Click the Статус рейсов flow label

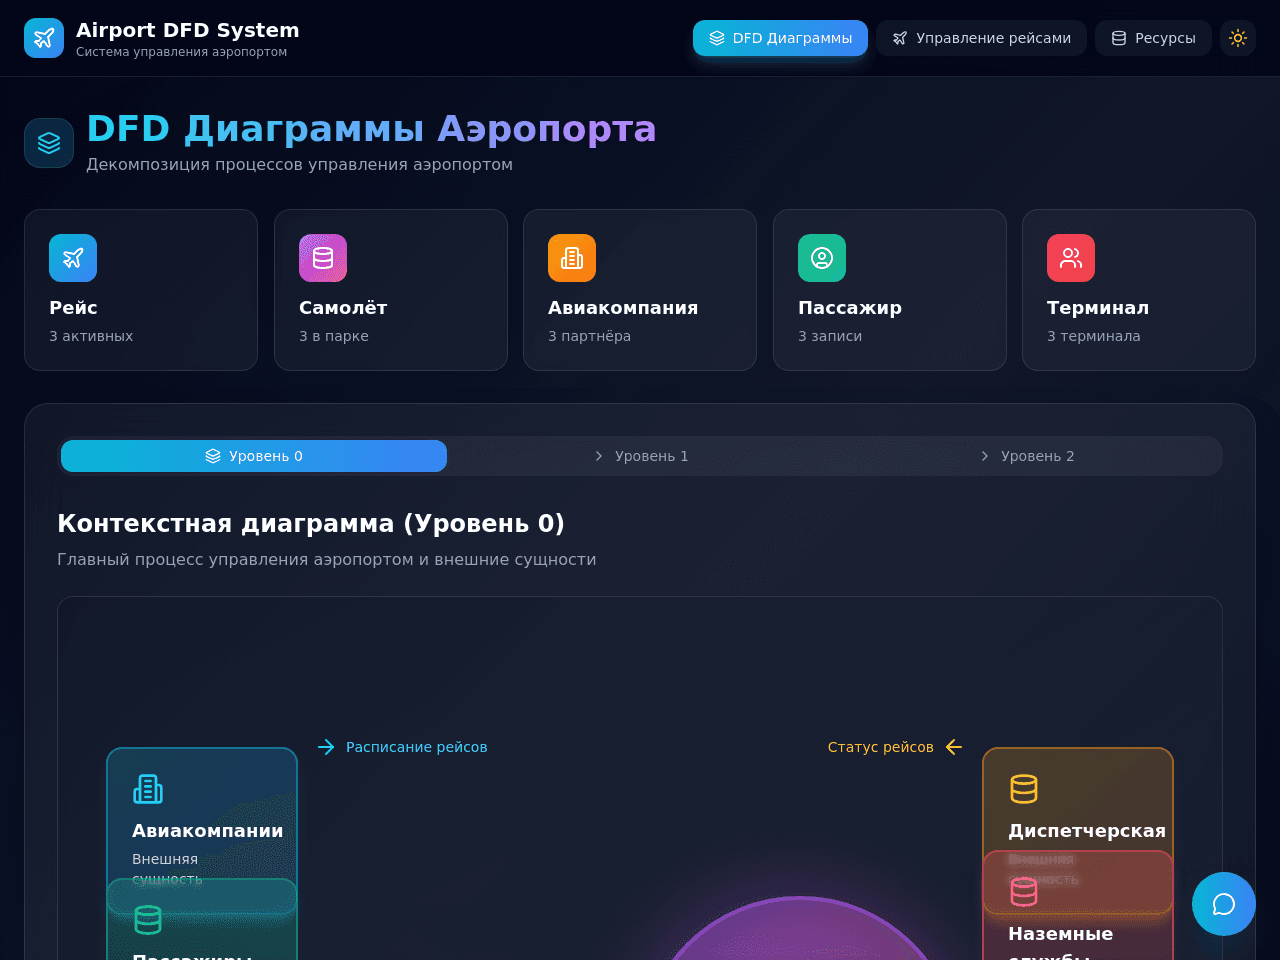tap(881, 747)
